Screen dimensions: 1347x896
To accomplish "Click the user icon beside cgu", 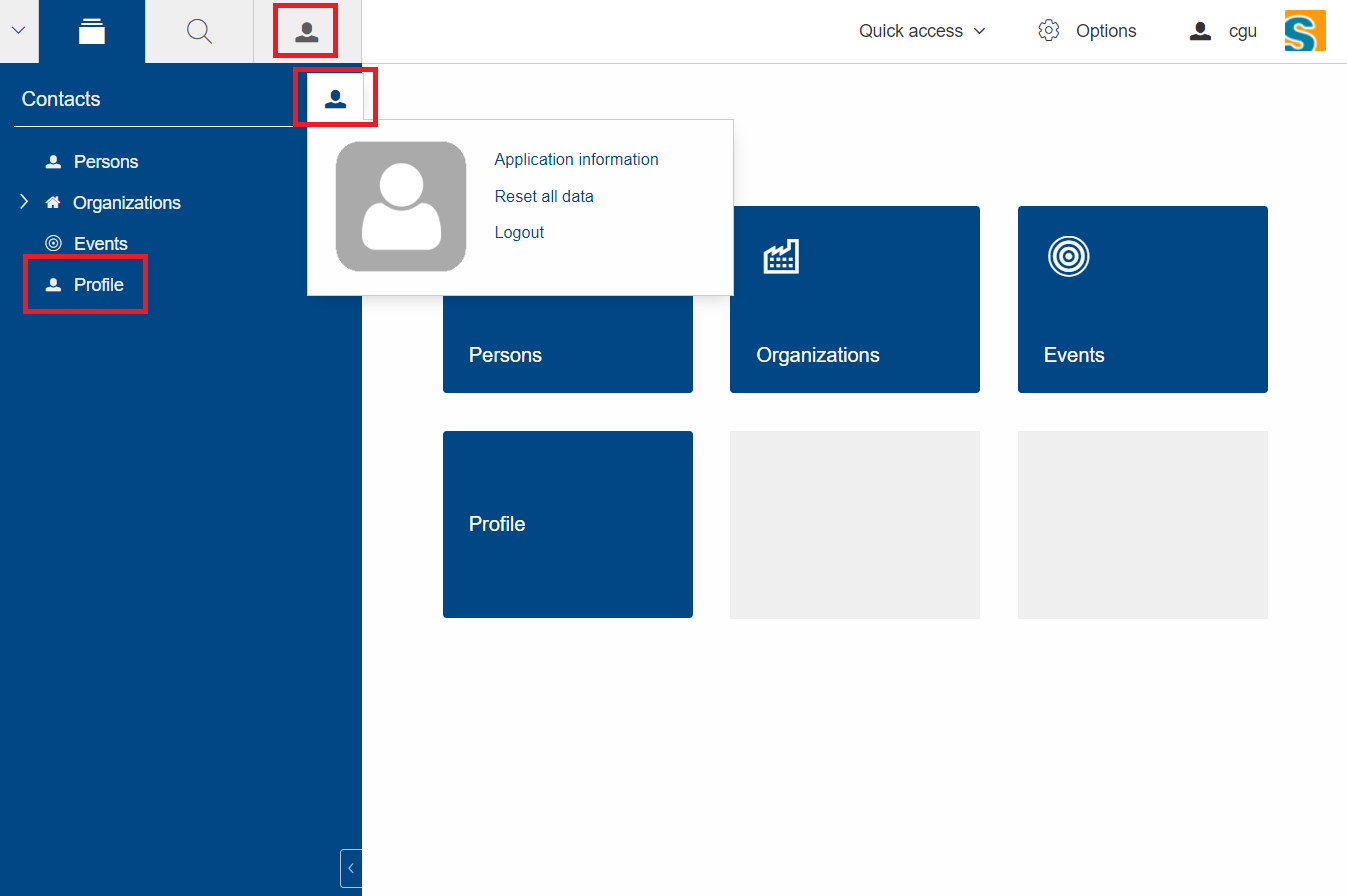I will click(1200, 31).
